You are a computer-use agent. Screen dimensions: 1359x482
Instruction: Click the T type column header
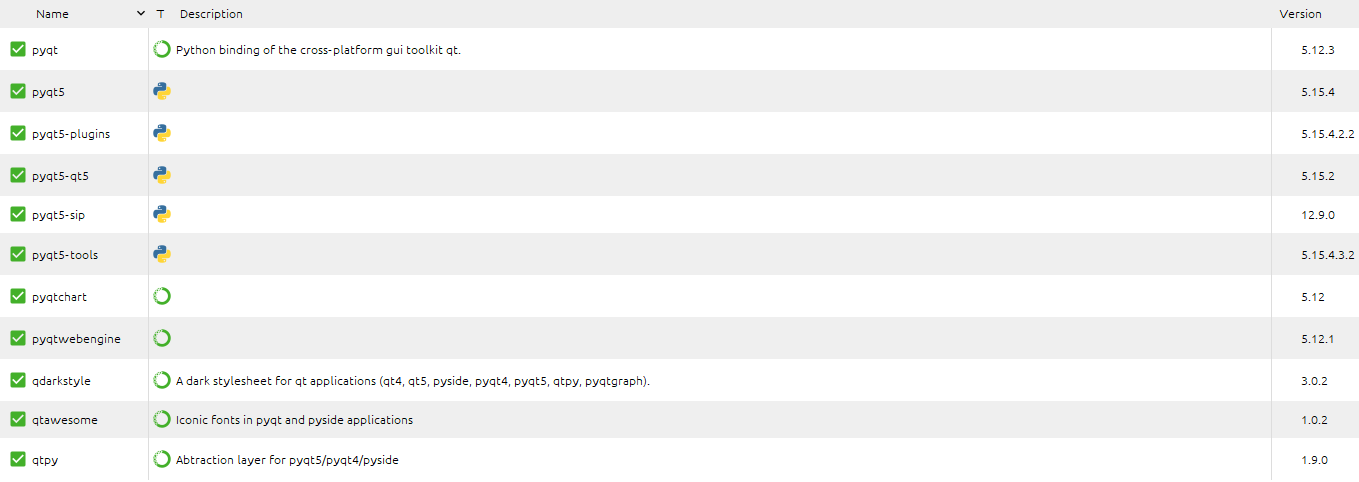(161, 14)
